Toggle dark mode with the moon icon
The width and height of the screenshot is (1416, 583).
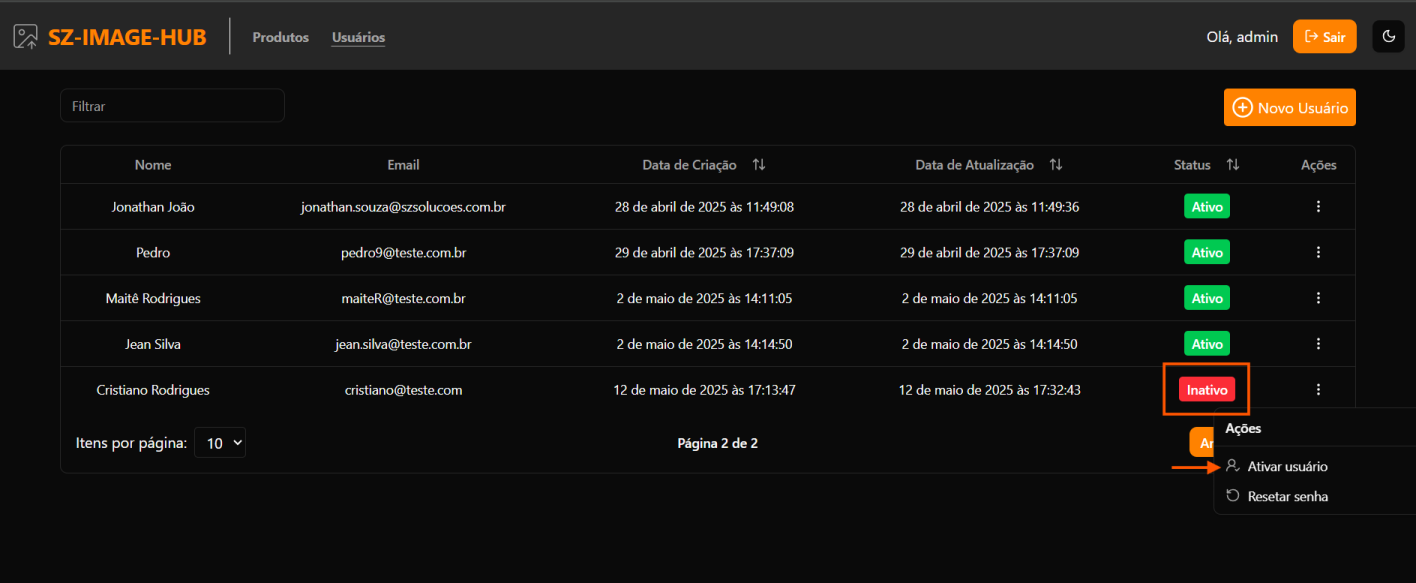pos(1388,37)
